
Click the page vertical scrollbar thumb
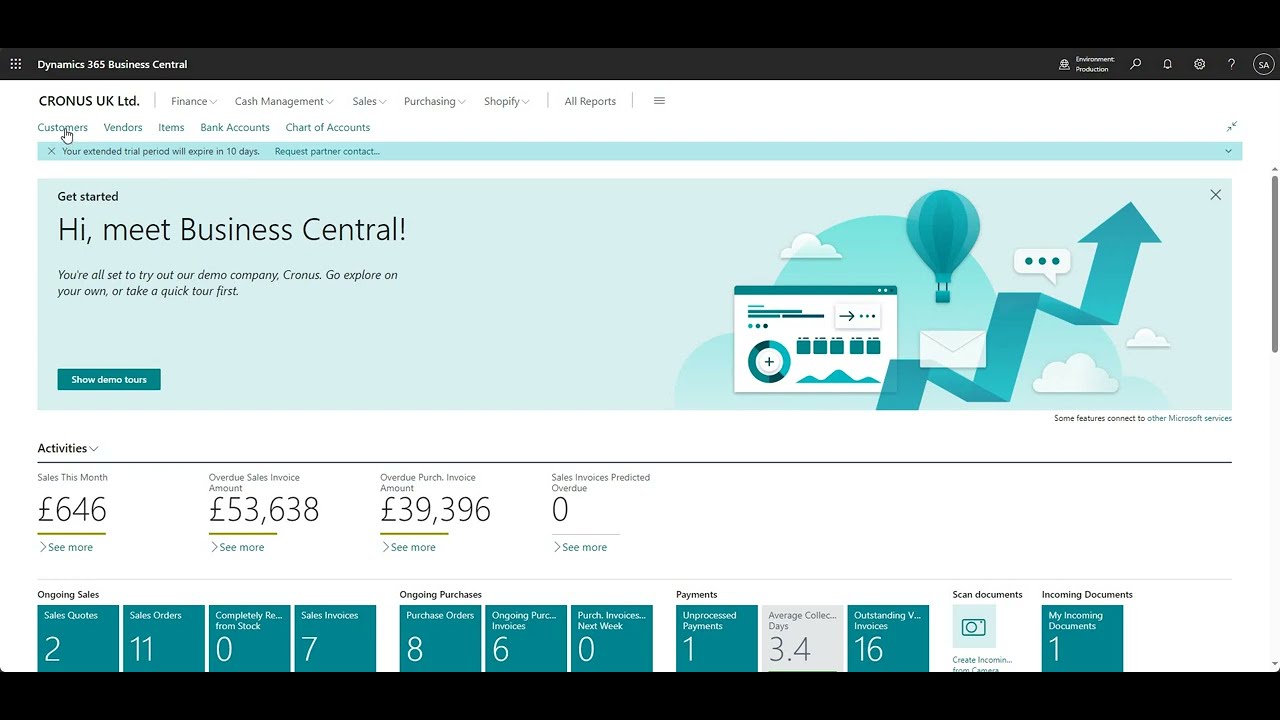1275,263
